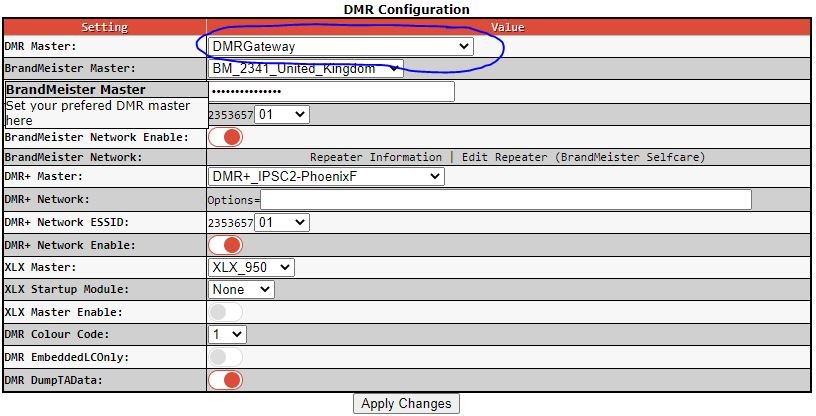The width and height of the screenshot is (816, 416).
Task: Click the 'DMR Master:' setting label
Action: tap(40, 46)
